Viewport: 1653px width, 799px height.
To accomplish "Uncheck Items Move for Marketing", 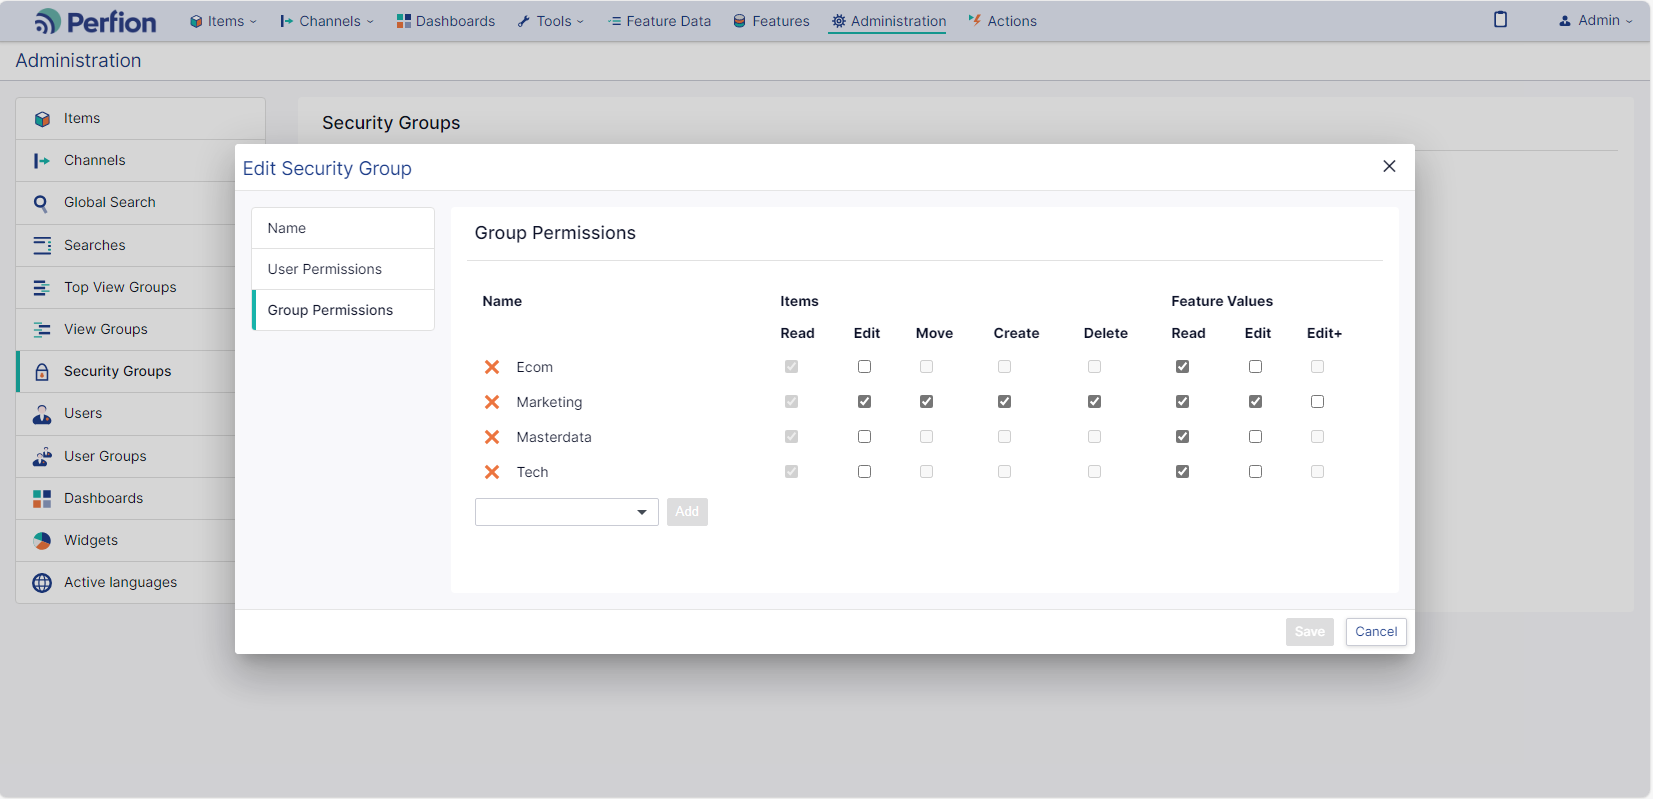I will (926, 402).
